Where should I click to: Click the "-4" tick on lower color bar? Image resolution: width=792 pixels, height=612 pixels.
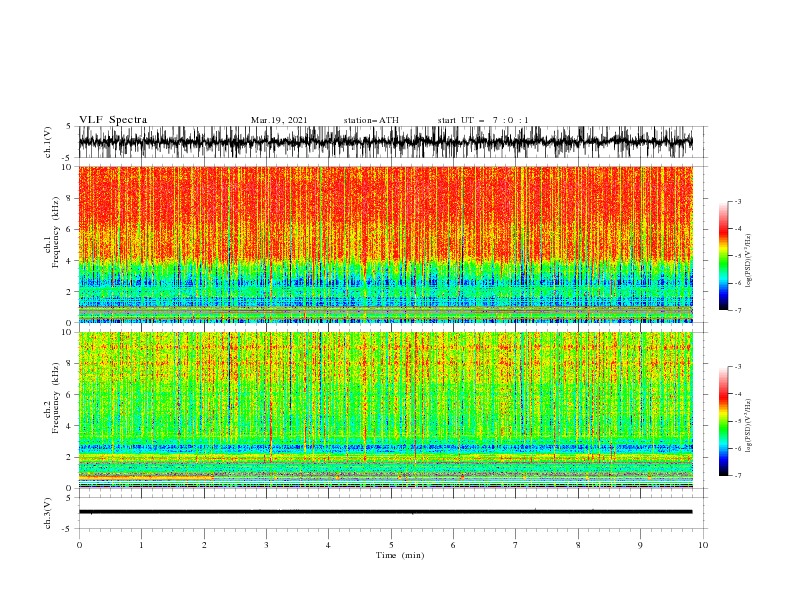(737, 394)
